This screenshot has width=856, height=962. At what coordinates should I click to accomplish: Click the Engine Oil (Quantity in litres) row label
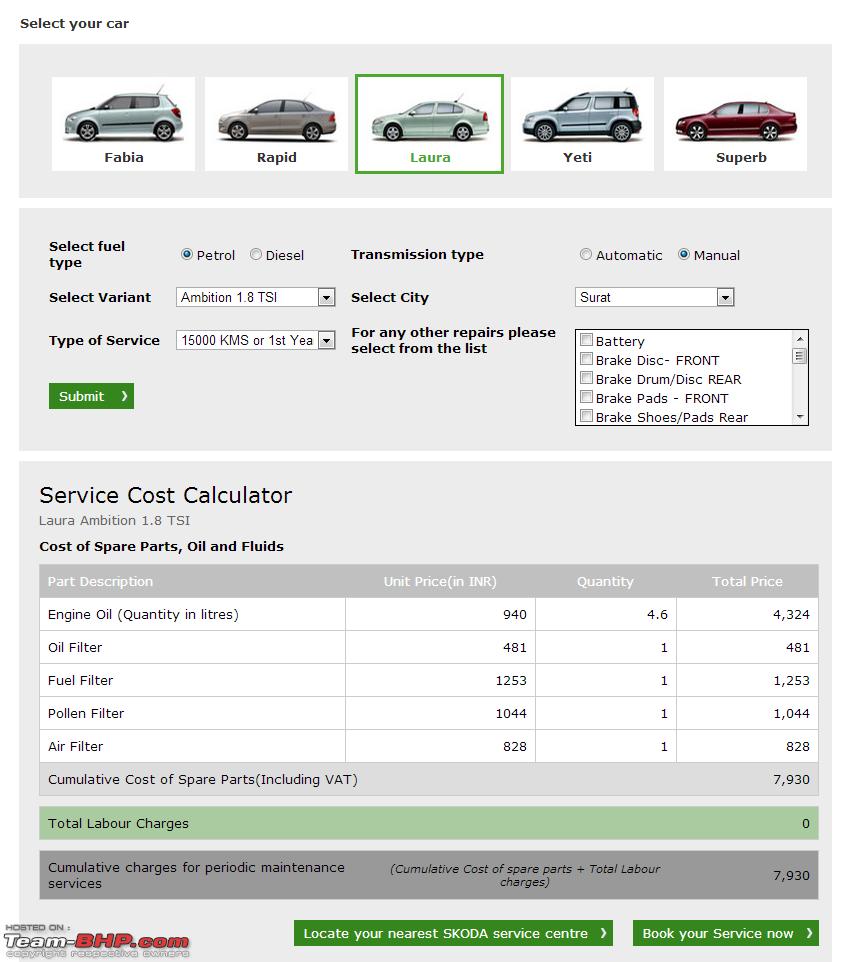coord(144,615)
